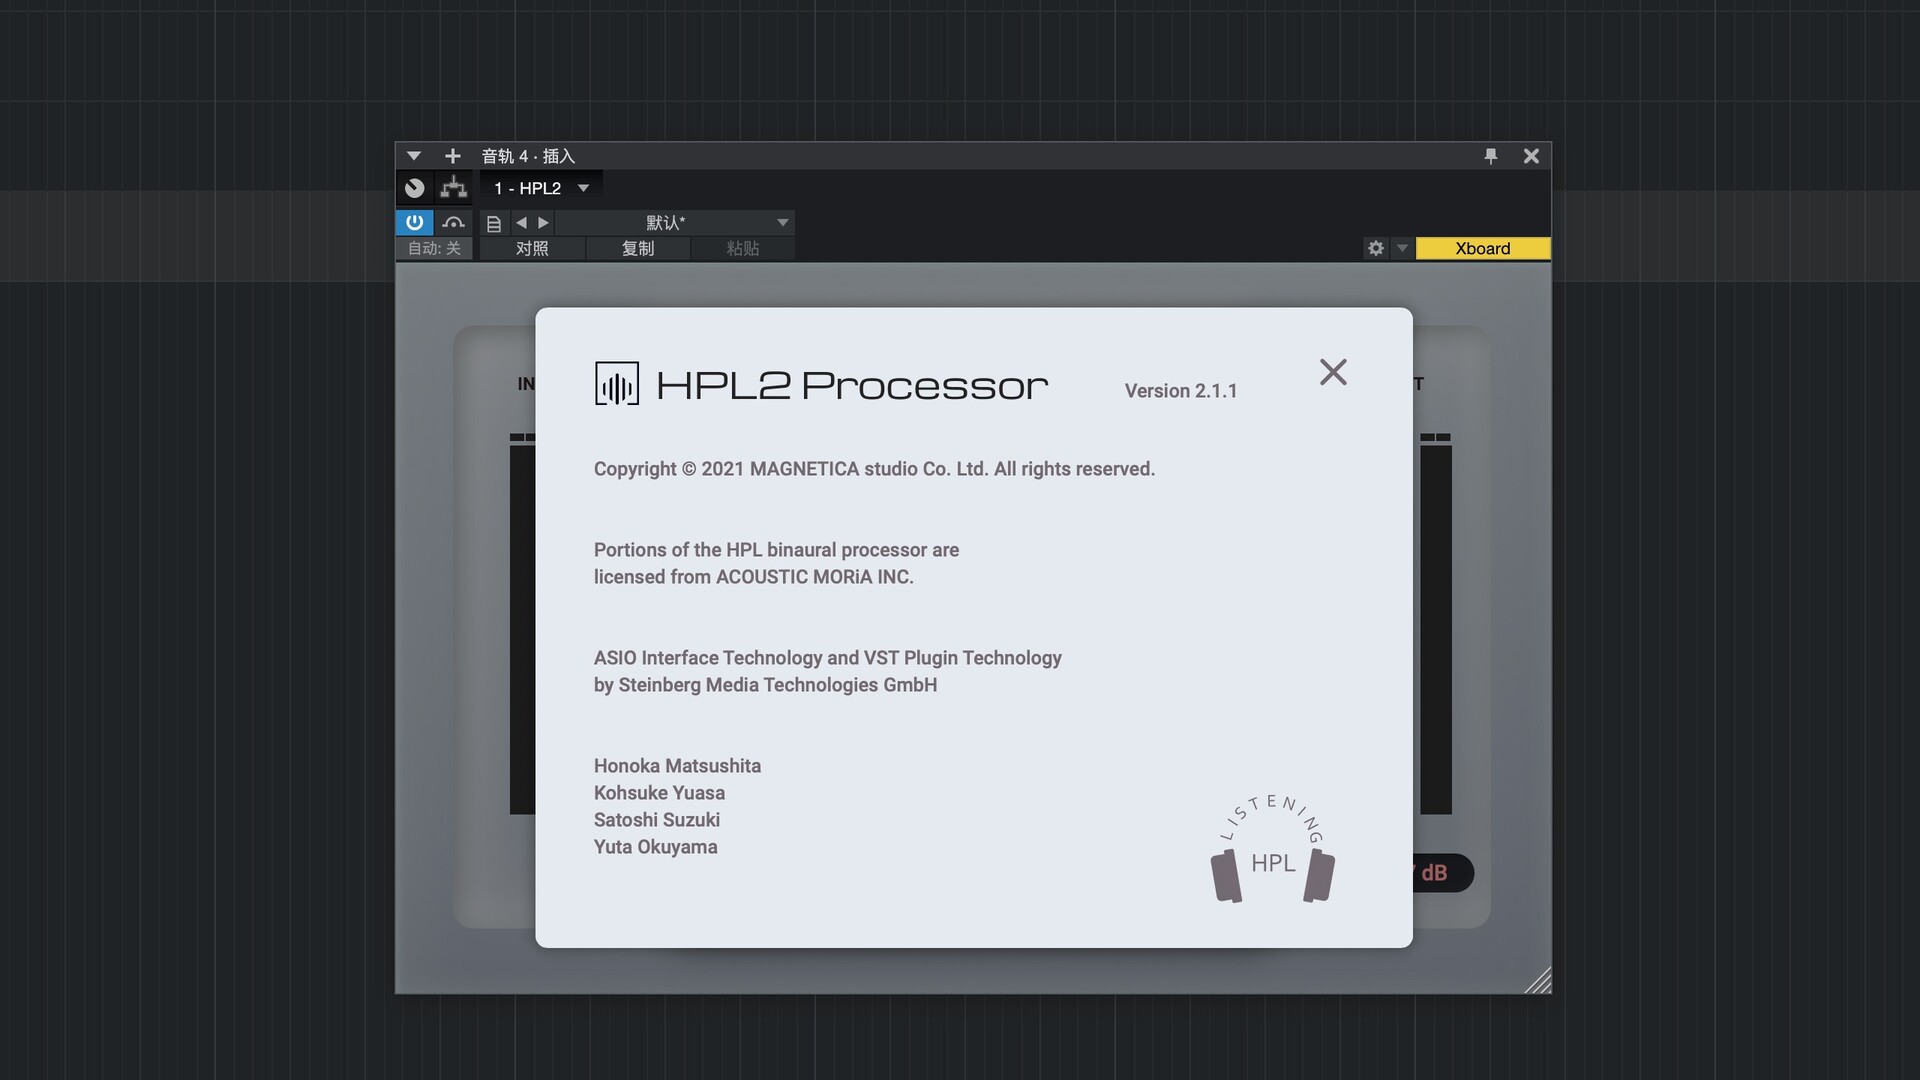Click the round dial icon left of the routing icon
This screenshot has width=1920, height=1080.
pos(415,188)
